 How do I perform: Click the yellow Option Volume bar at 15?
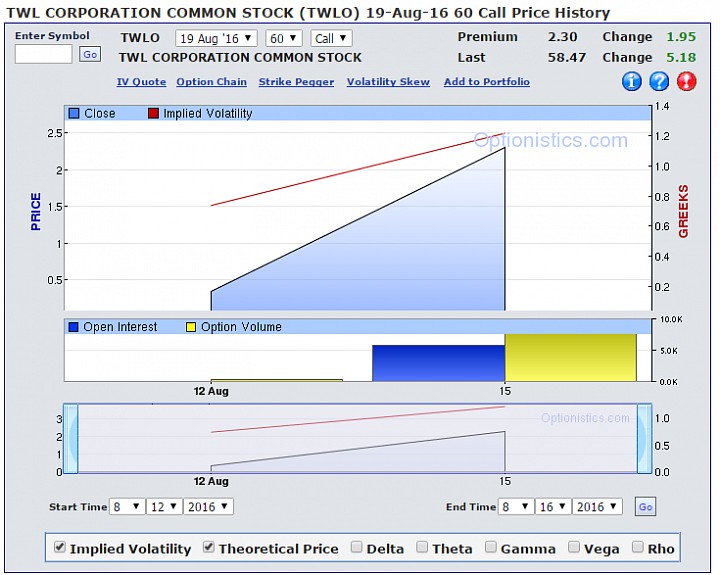571,358
